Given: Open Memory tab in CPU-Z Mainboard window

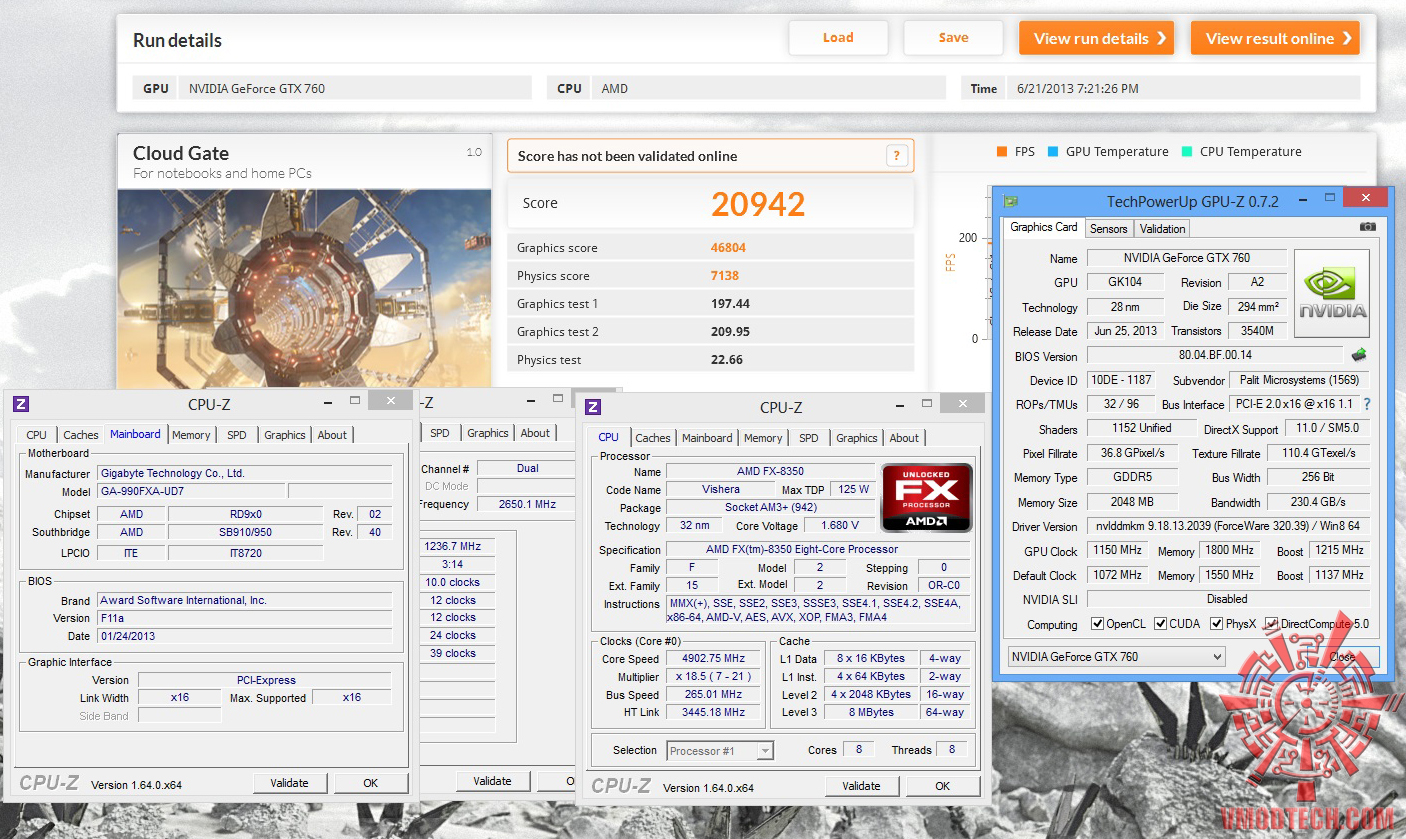Looking at the screenshot, I should pyautogui.click(x=191, y=435).
